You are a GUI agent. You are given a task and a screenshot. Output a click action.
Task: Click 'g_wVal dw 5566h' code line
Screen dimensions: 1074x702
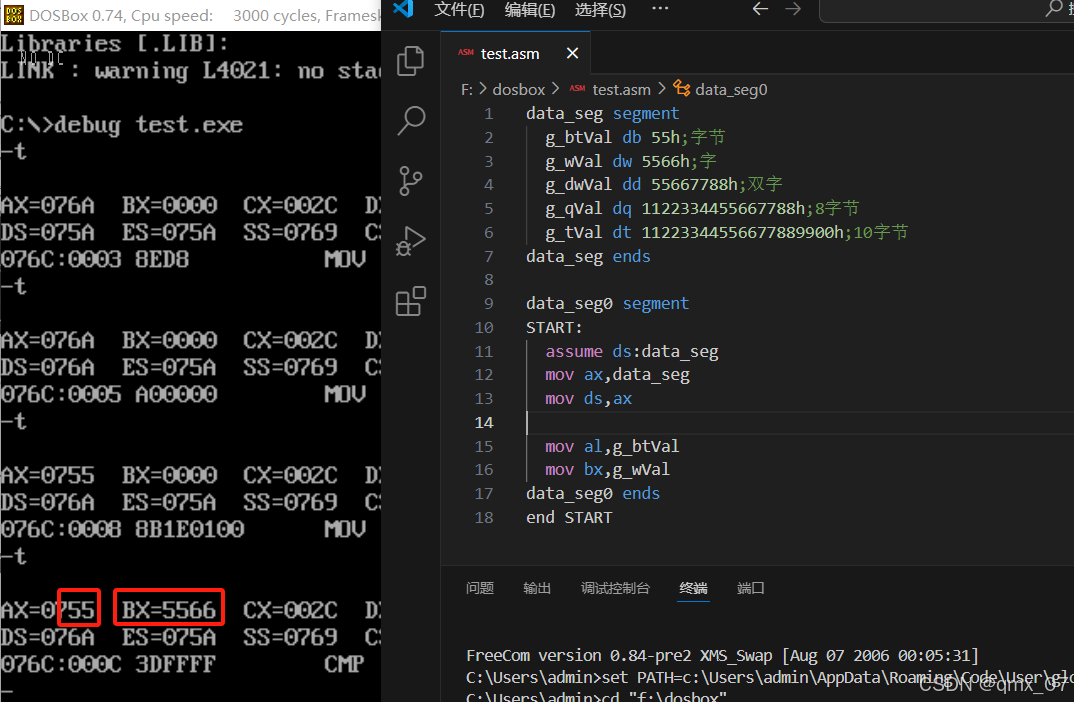[x=631, y=162]
